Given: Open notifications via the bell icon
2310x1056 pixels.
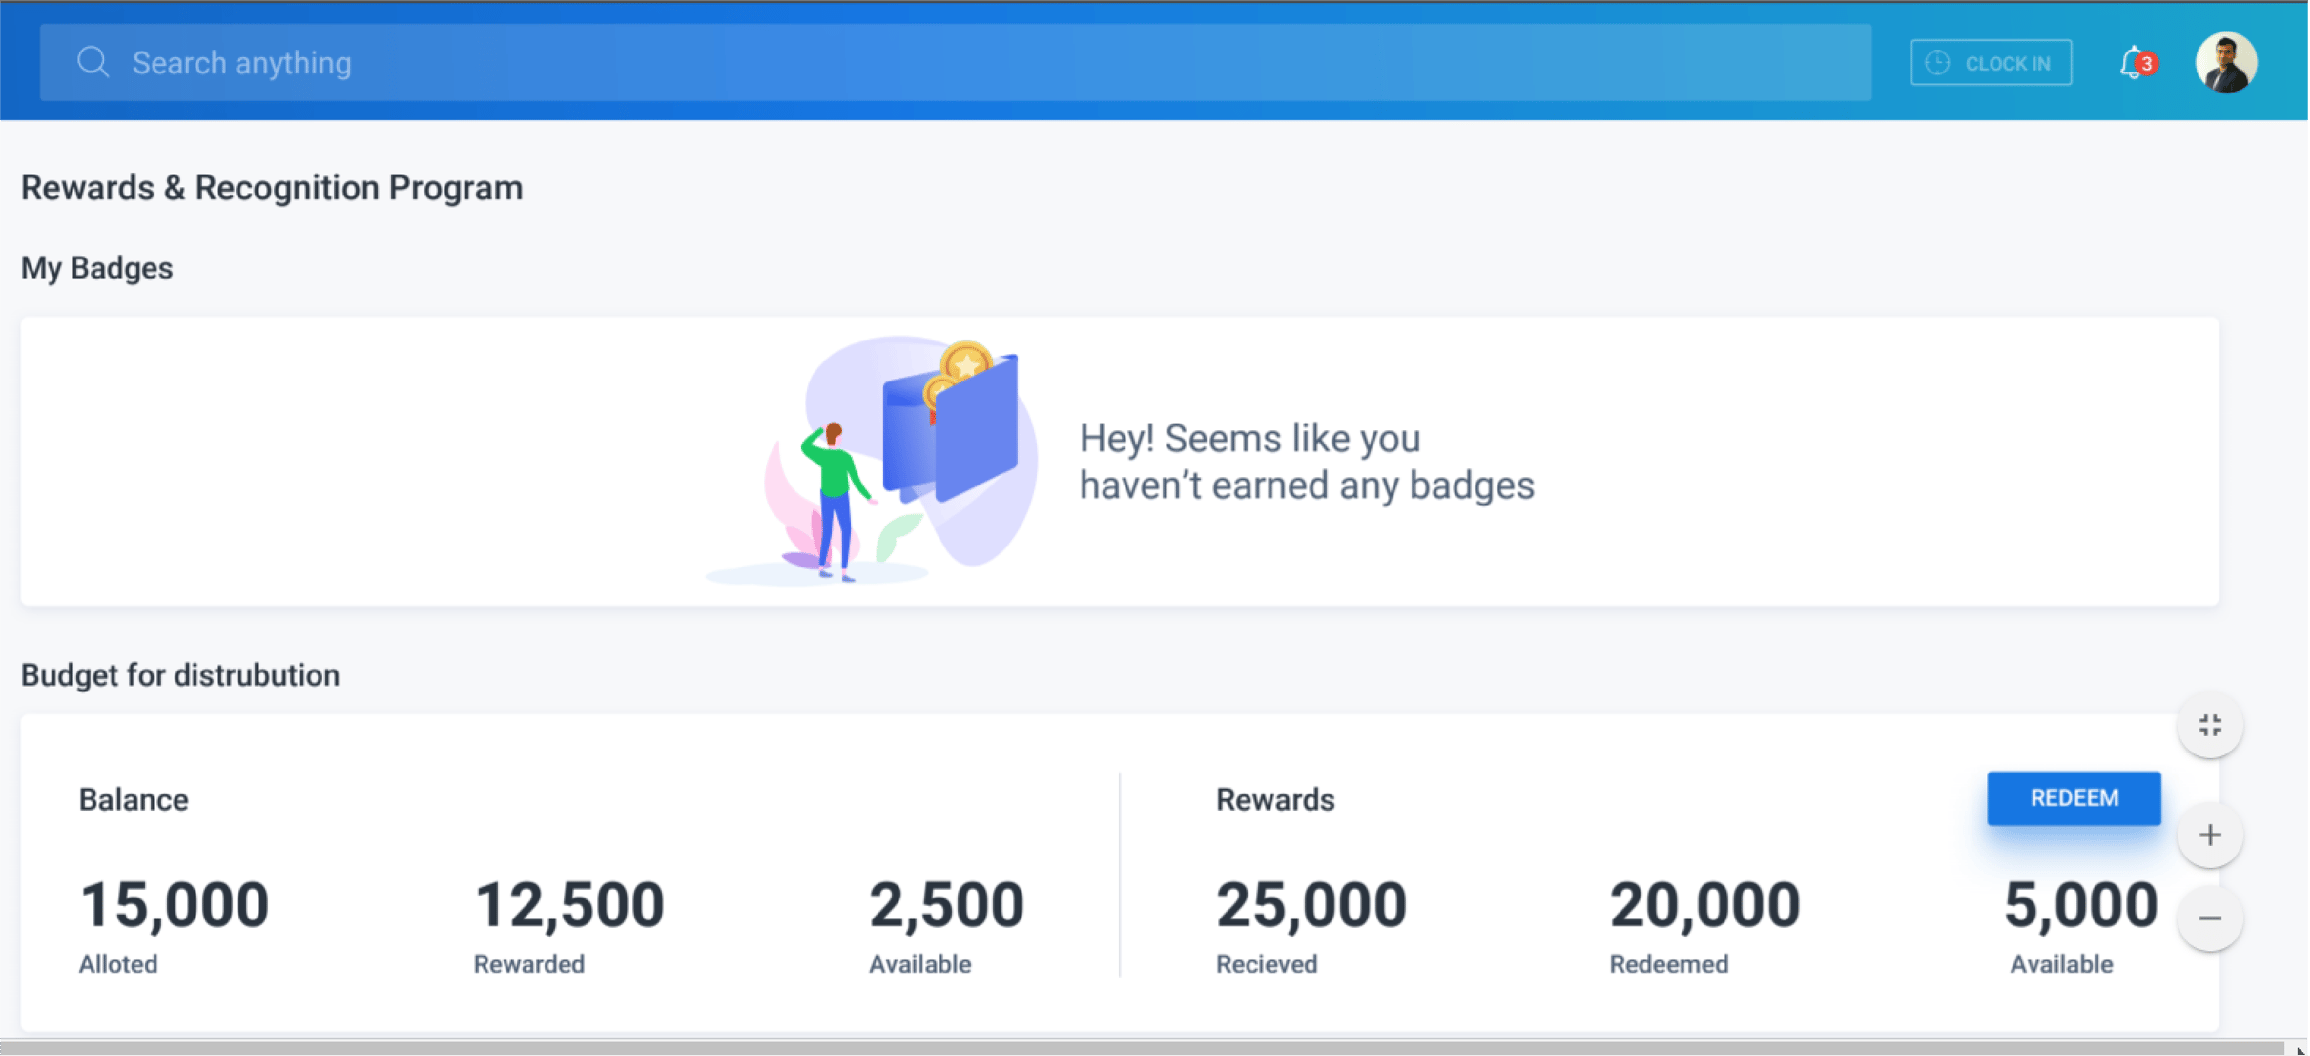Looking at the screenshot, I should 2133,62.
